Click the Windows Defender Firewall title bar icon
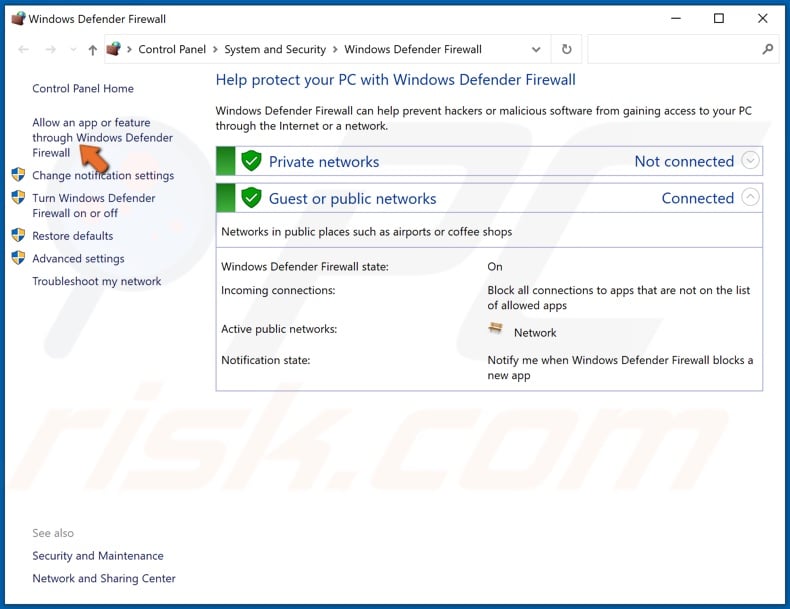Image resolution: width=790 pixels, height=609 pixels. 18,19
